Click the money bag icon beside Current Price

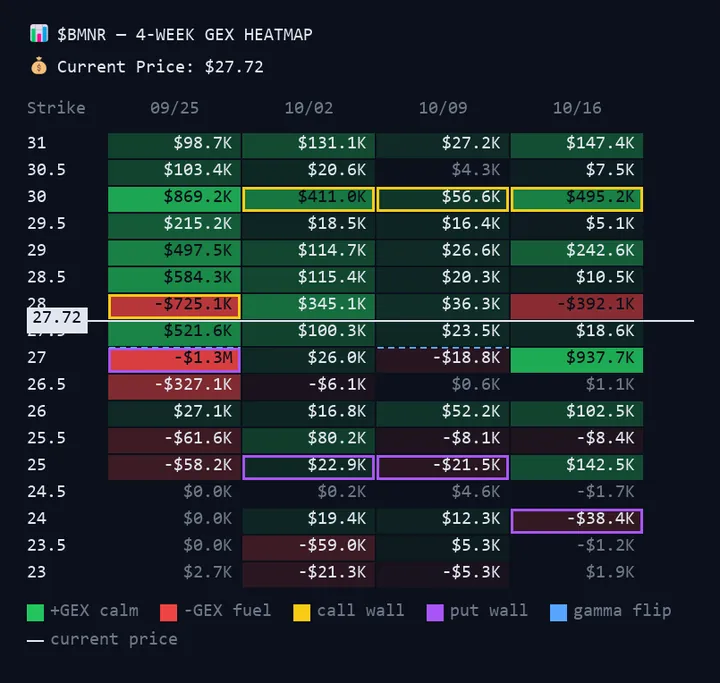click(x=39, y=66)
